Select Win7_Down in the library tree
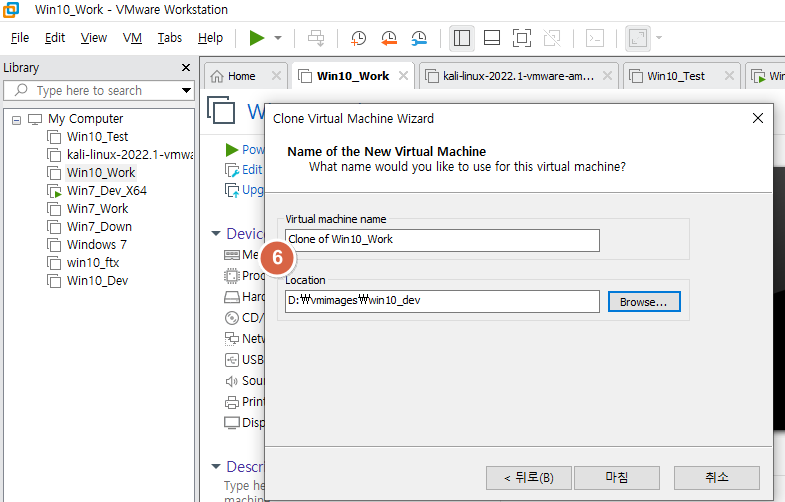 tap(99, 227)
